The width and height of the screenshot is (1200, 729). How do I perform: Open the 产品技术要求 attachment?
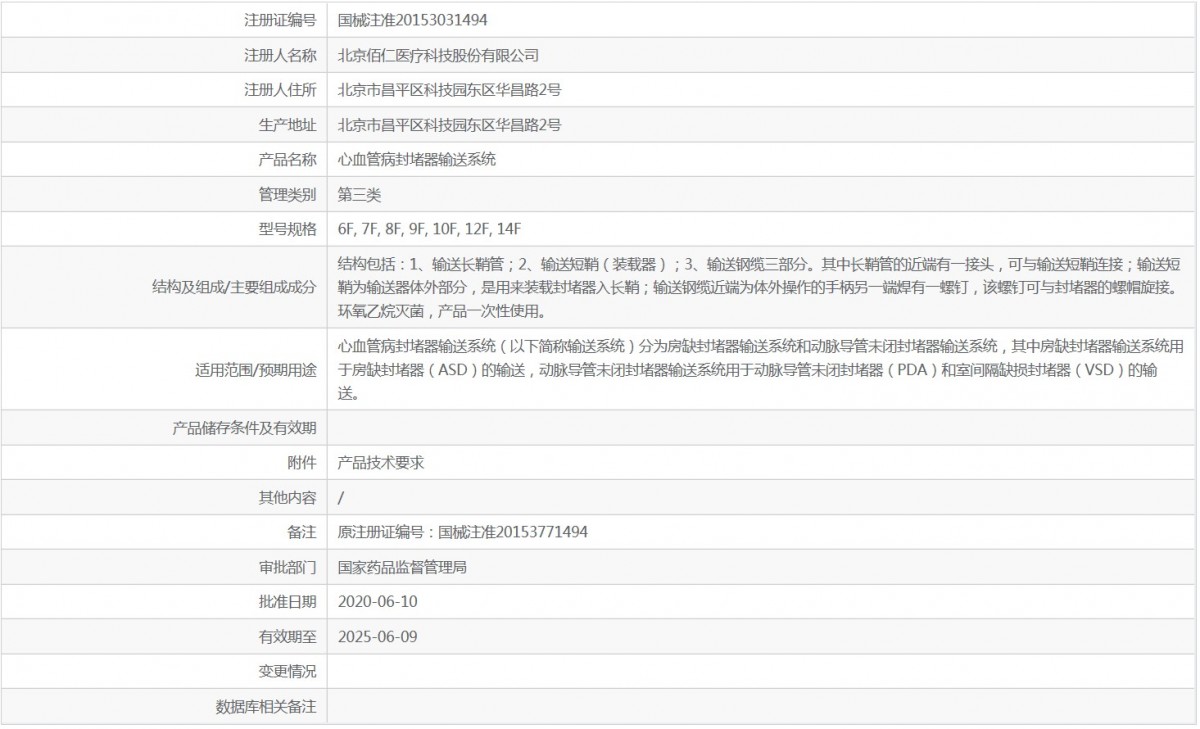pos(381,463)
